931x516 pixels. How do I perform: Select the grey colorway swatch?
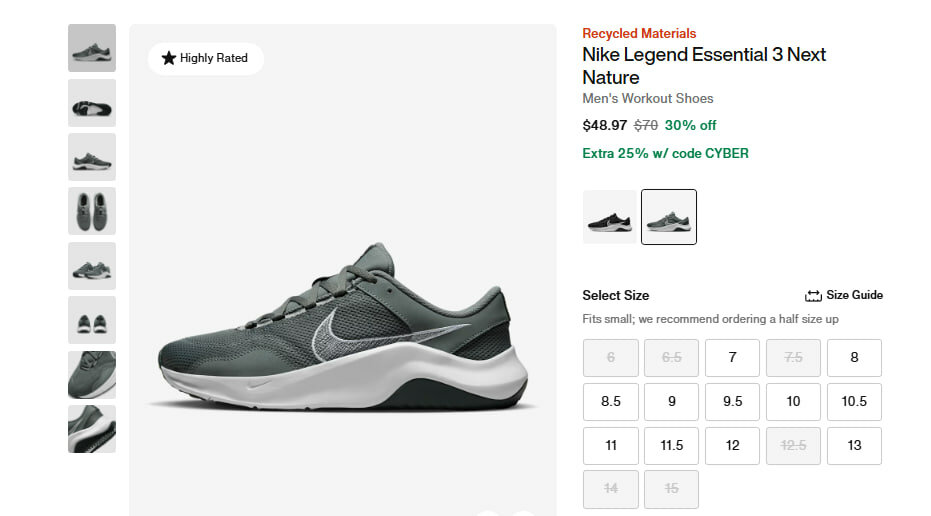tap(669, 217)
